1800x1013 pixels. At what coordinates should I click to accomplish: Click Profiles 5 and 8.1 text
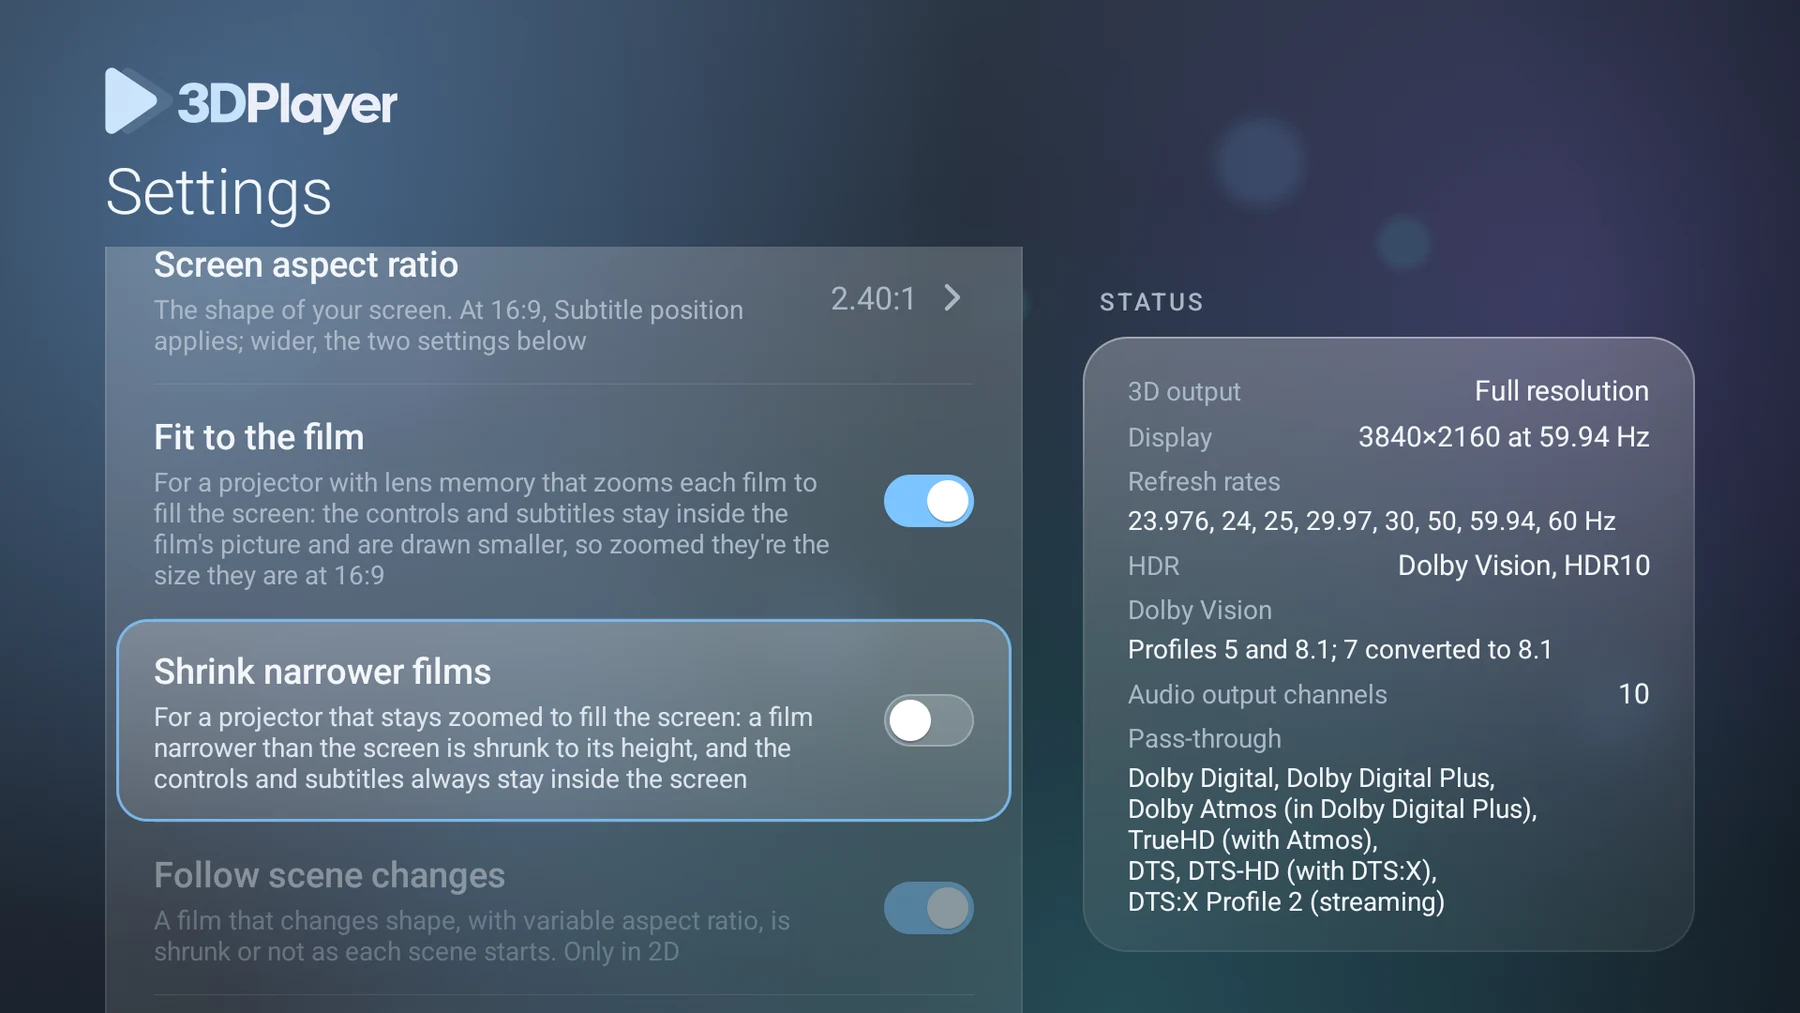pos(1340,650)
